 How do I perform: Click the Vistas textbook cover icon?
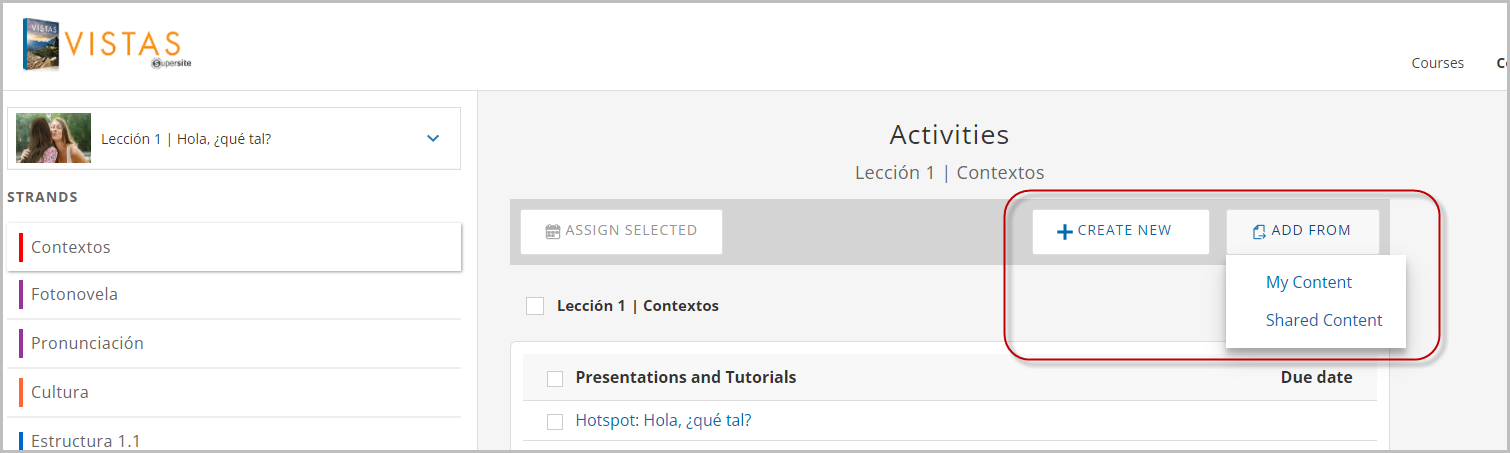pyautogui.click(x=41, y=45)
